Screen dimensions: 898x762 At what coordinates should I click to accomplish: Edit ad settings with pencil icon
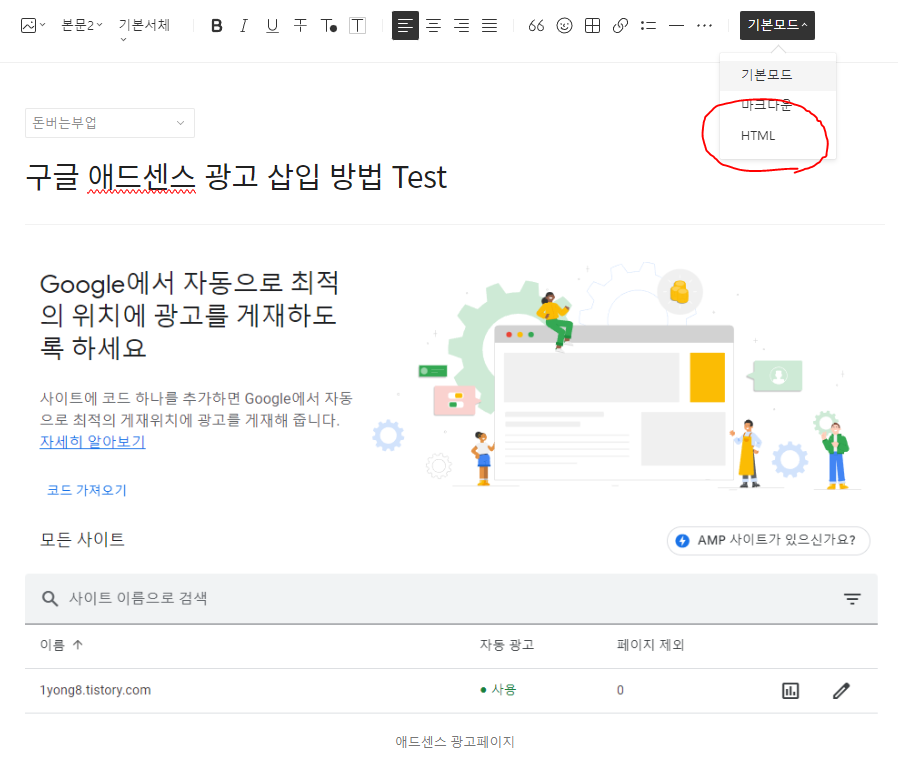point(841,691)
